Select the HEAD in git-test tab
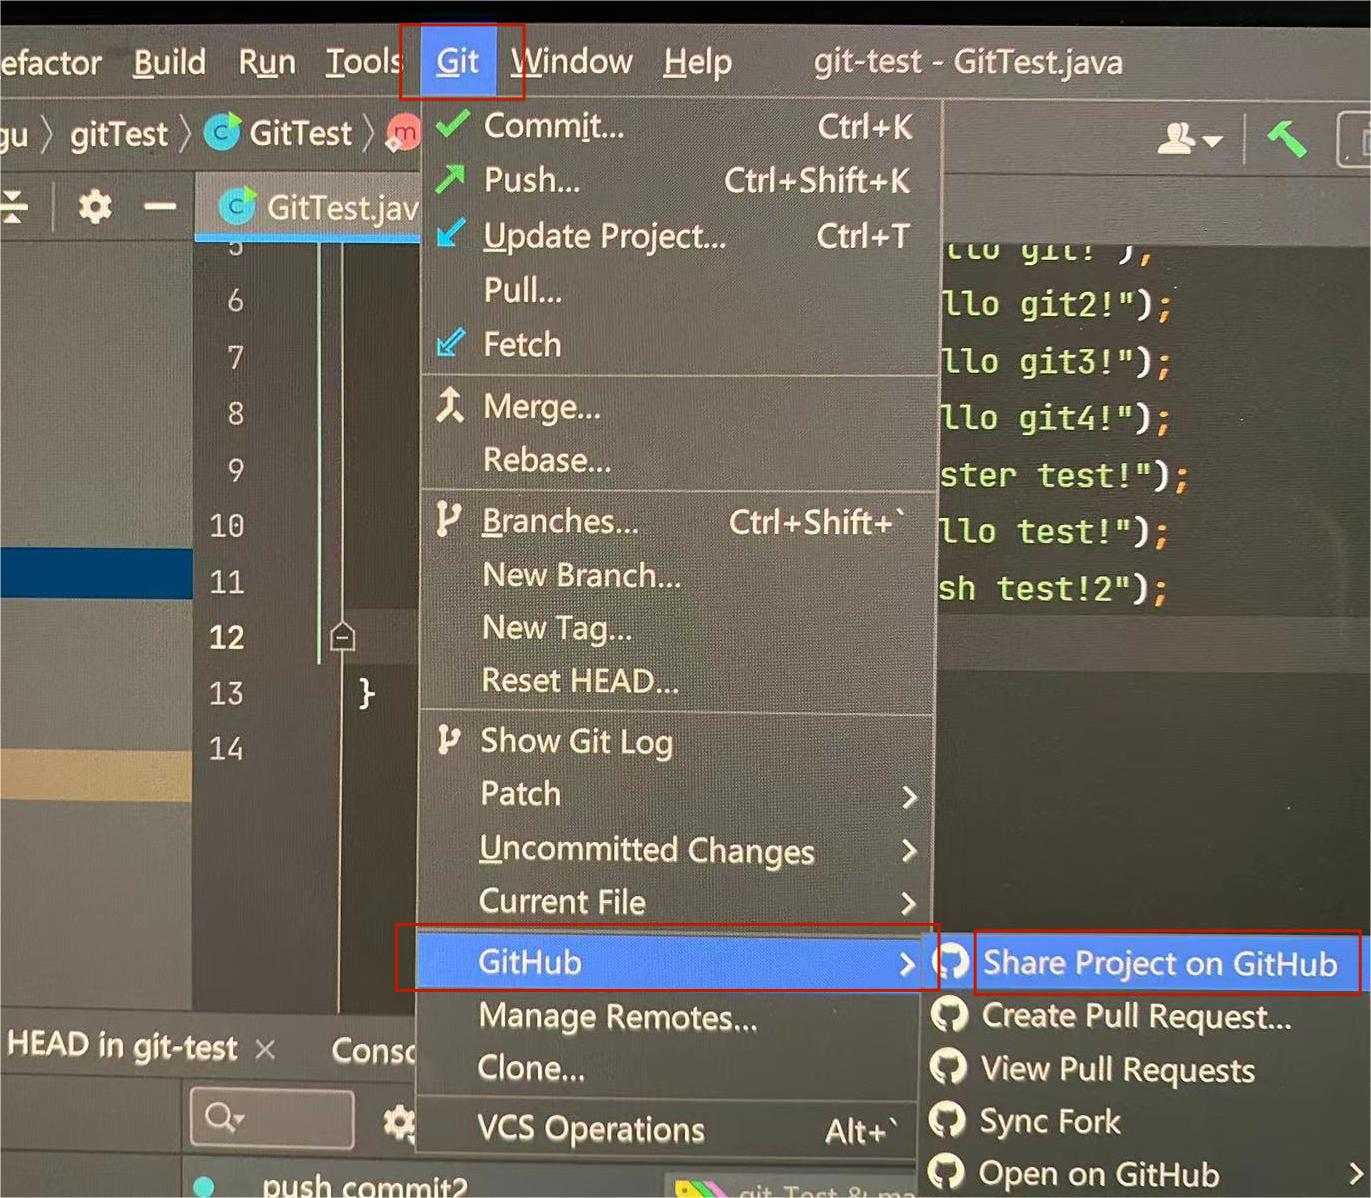The height and width of the screenshot is (1198, 1371). [x=122, y=1047]
